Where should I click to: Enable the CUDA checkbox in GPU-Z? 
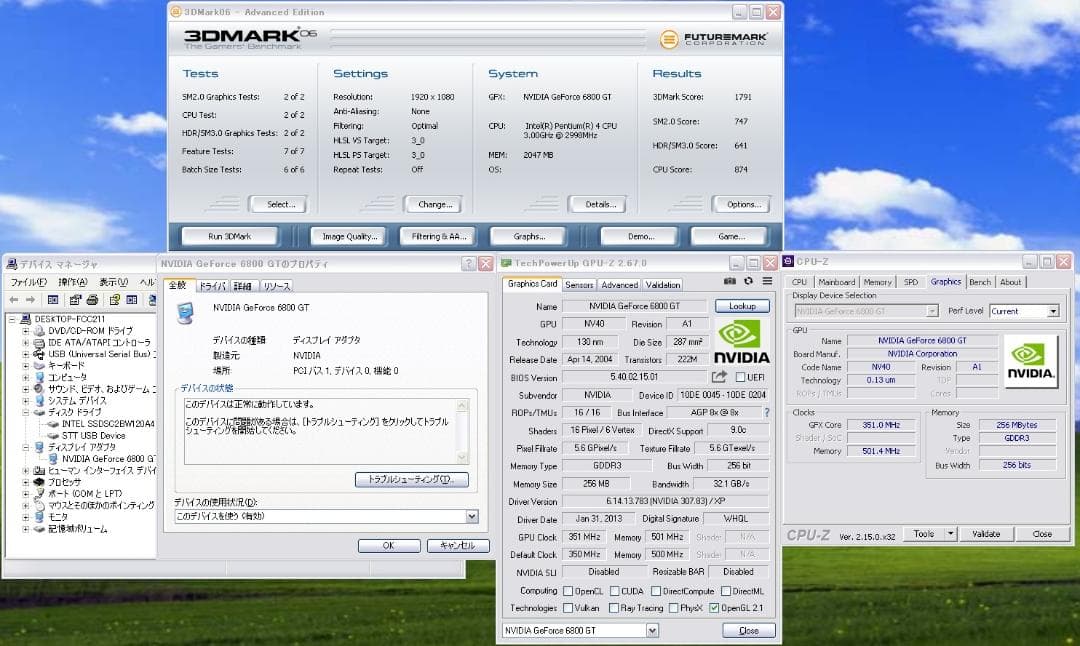(615, 591)
